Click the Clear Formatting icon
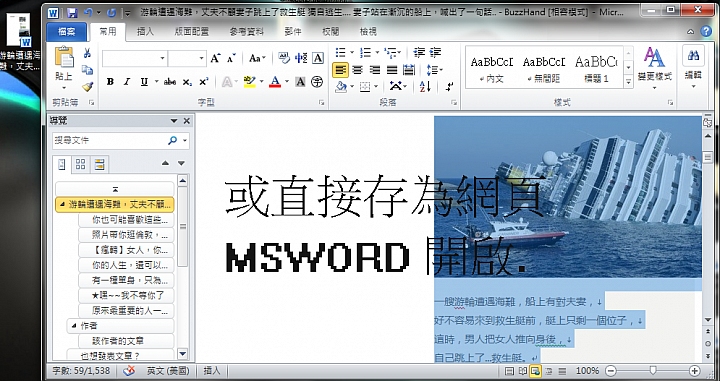Screen dimensions: 720x381 [x=284, y=58]
